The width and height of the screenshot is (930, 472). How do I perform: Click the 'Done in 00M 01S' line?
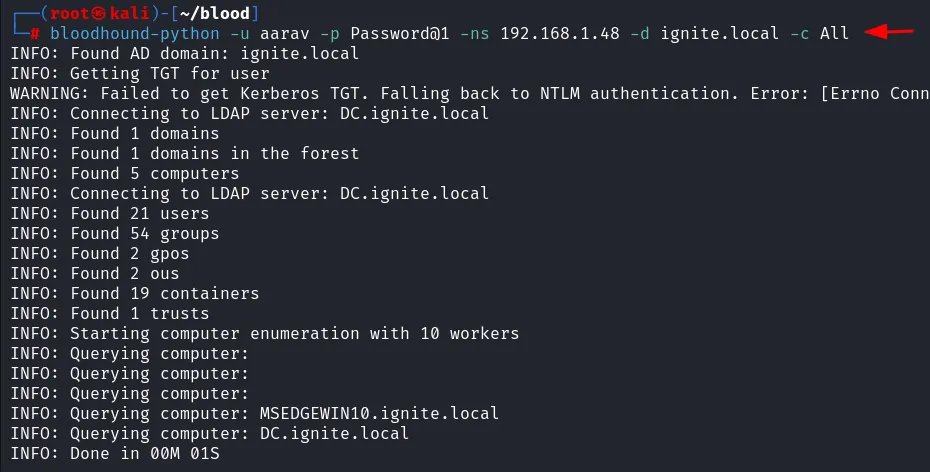(114, 453)
